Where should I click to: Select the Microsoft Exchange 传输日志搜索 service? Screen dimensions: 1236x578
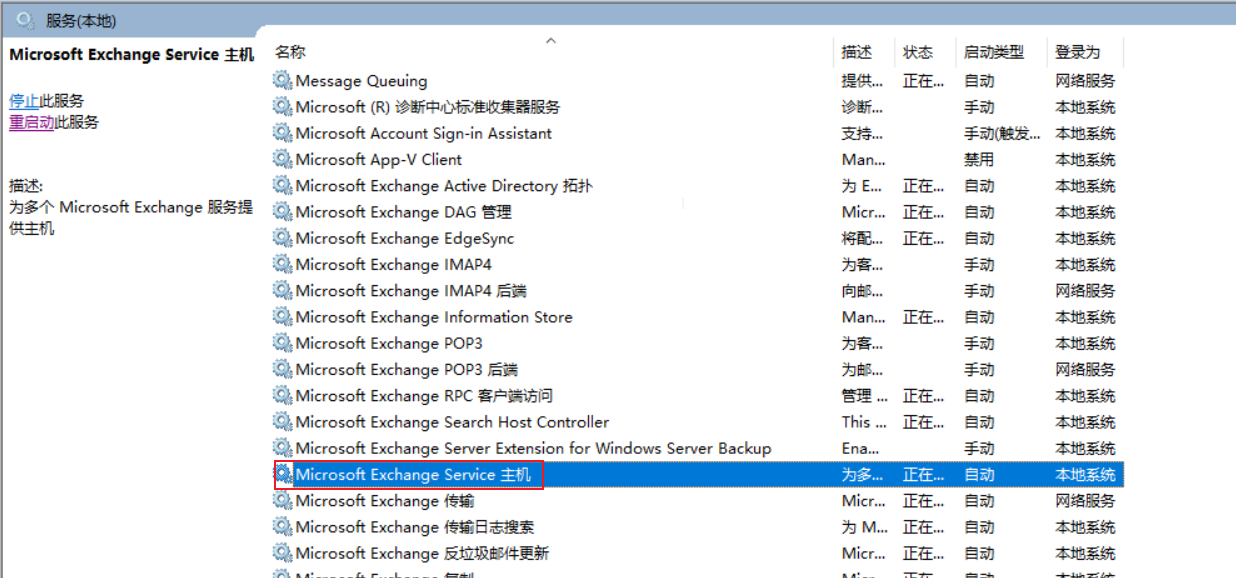[415, 527]
